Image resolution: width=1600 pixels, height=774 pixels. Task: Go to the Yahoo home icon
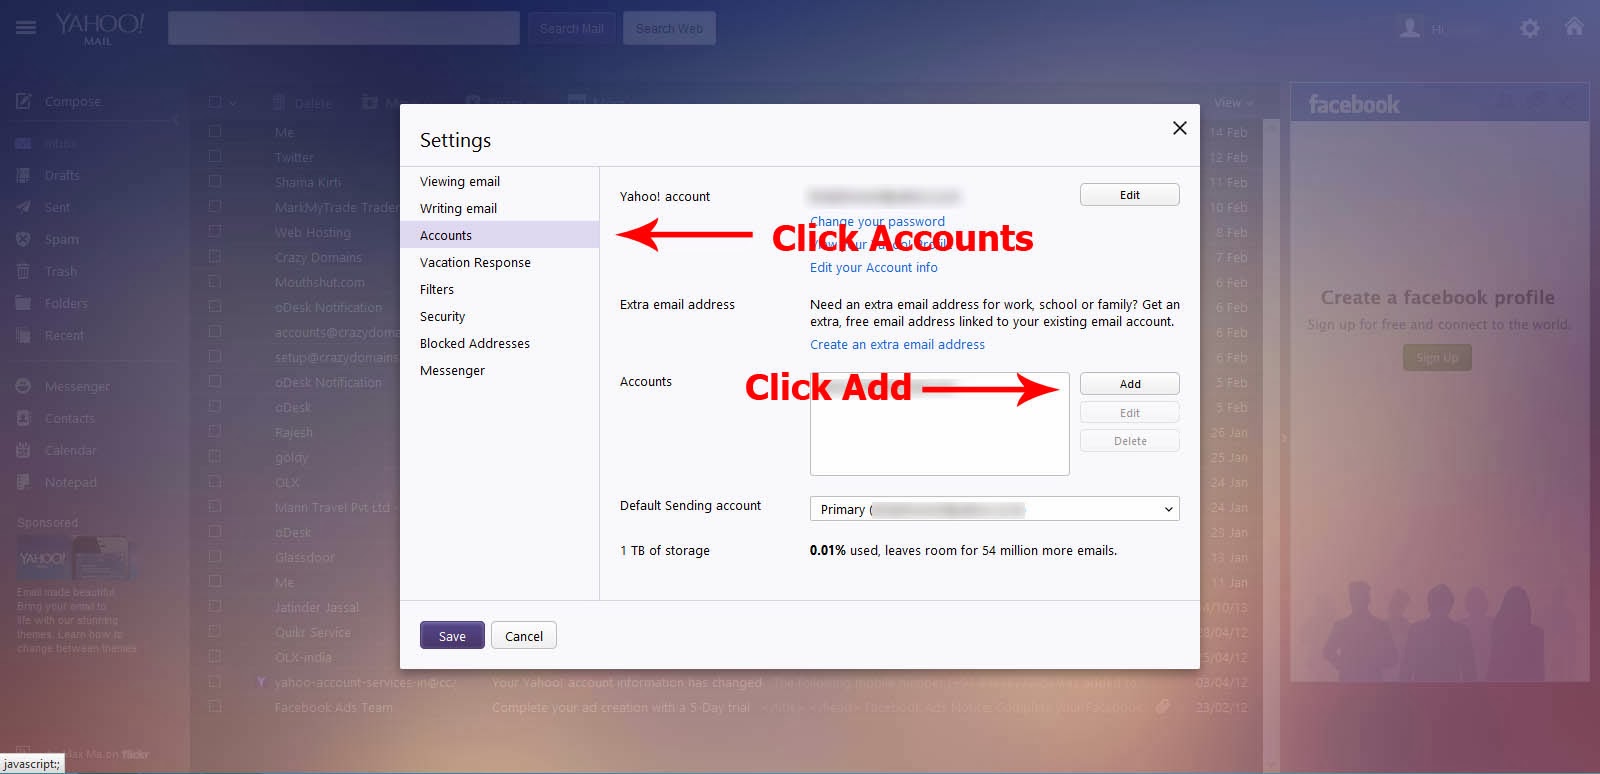(x=1574, y=27)
